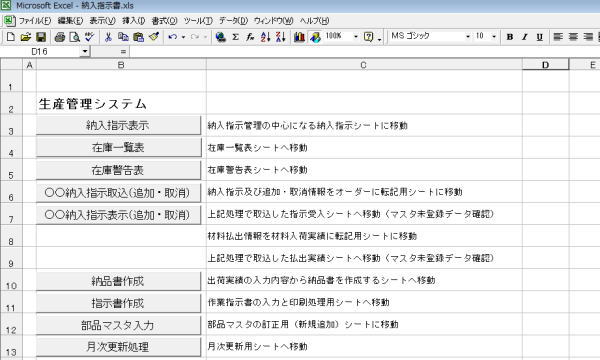Click the AutoSum sigma icon
Screen dimensions: 600x360
tap(235, 37)
